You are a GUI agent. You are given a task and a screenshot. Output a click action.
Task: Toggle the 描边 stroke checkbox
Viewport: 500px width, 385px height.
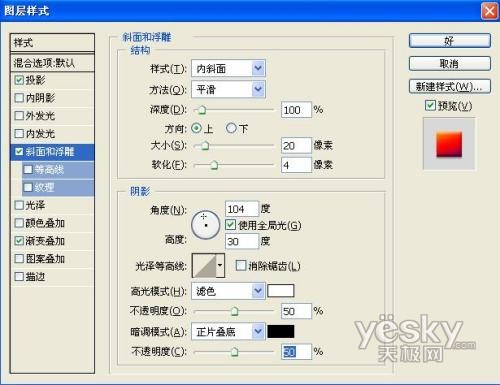pos(19,276)
